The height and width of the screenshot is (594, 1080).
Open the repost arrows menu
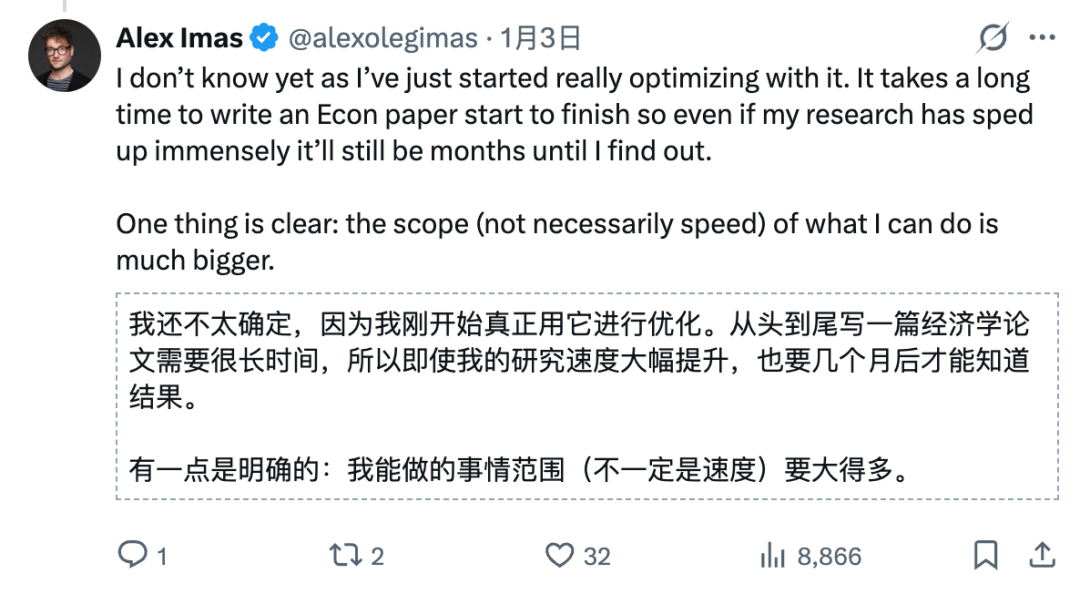(x=346, y=555)
